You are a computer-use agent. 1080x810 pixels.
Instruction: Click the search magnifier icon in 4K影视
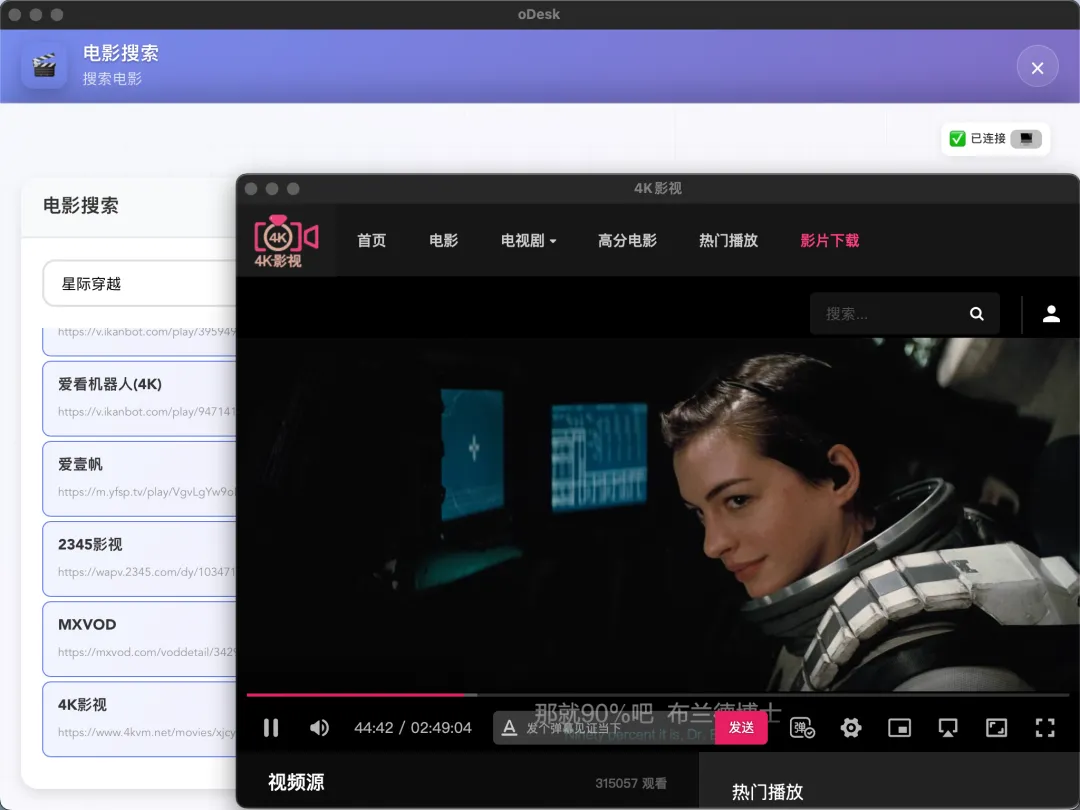click(x=976, y=314)
